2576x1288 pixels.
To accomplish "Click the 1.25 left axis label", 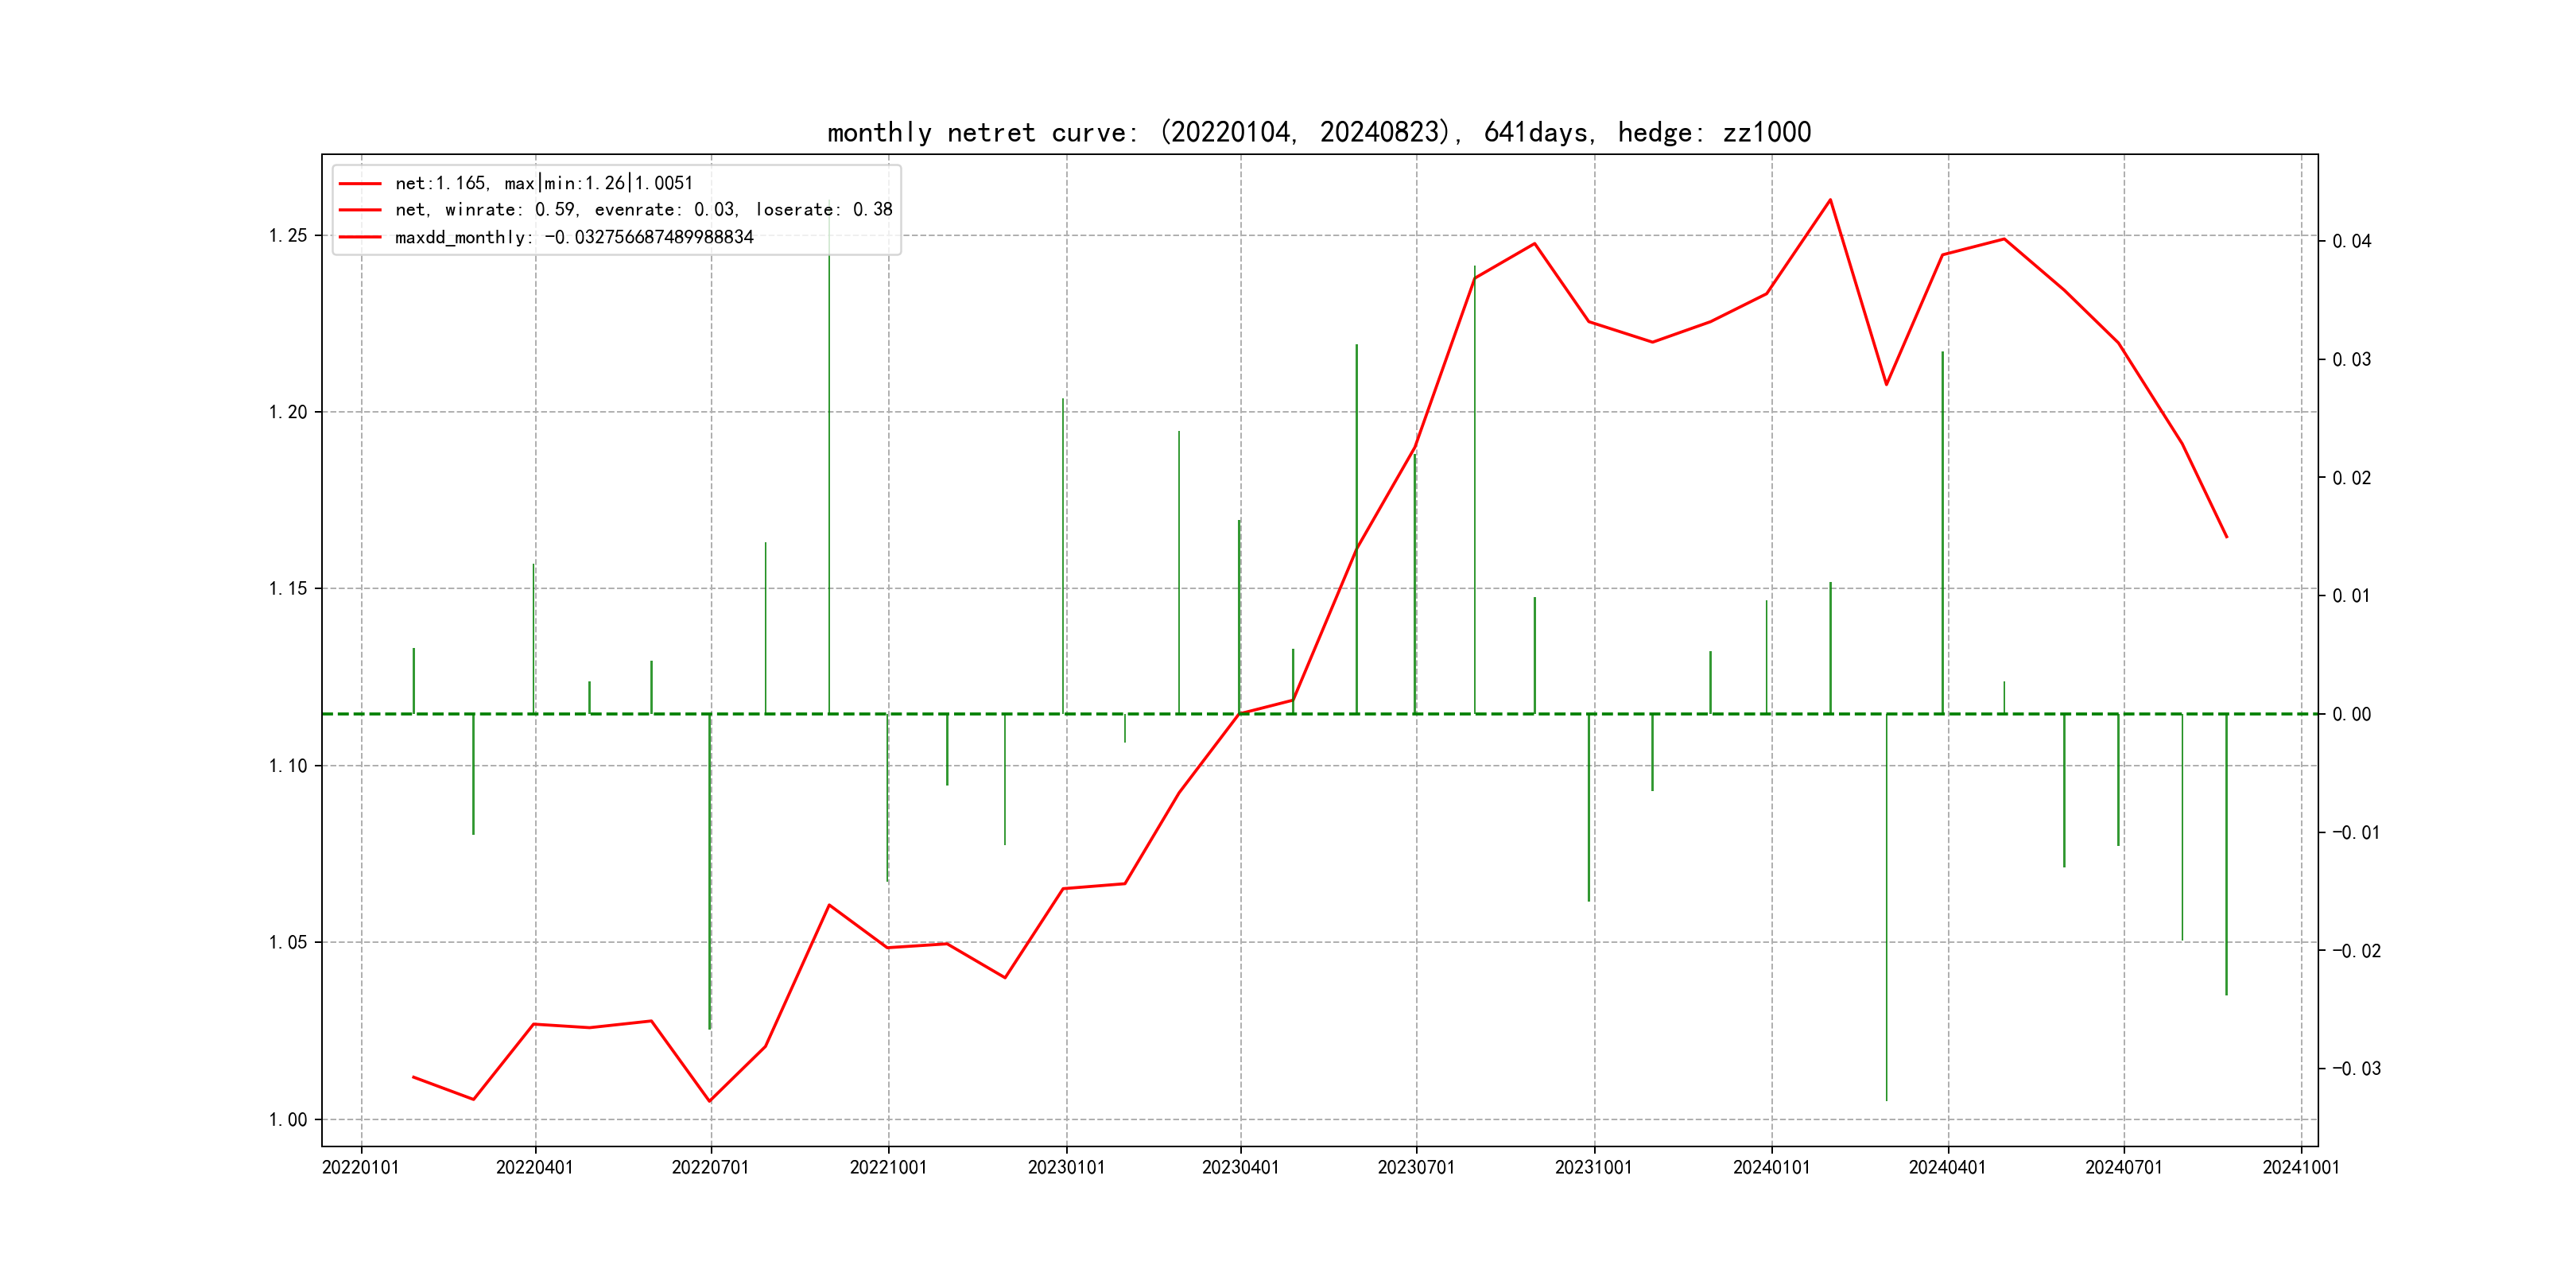I will tap(287, 236).
